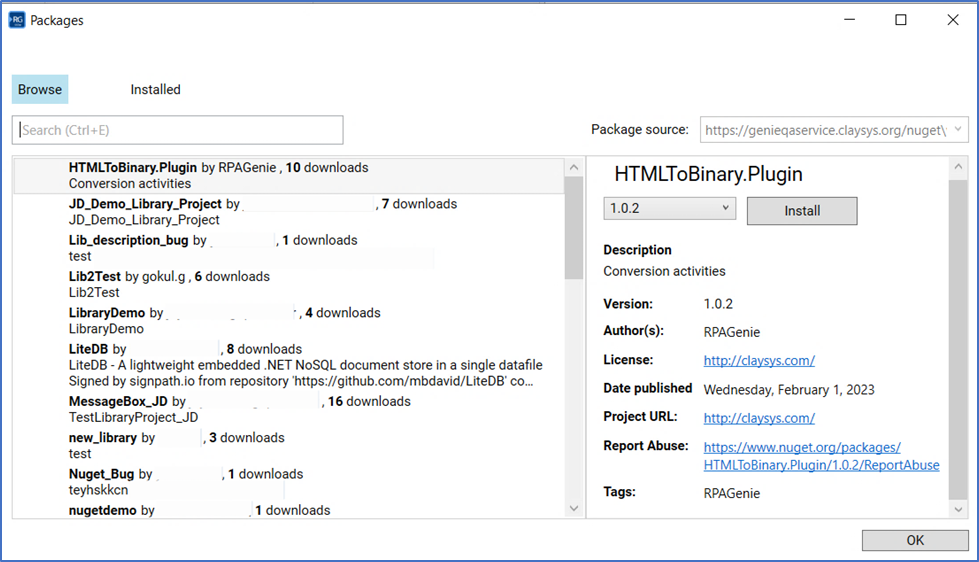Screen dimensions: 979x562
Task: Click the Install button
Action: pos(802,211)
